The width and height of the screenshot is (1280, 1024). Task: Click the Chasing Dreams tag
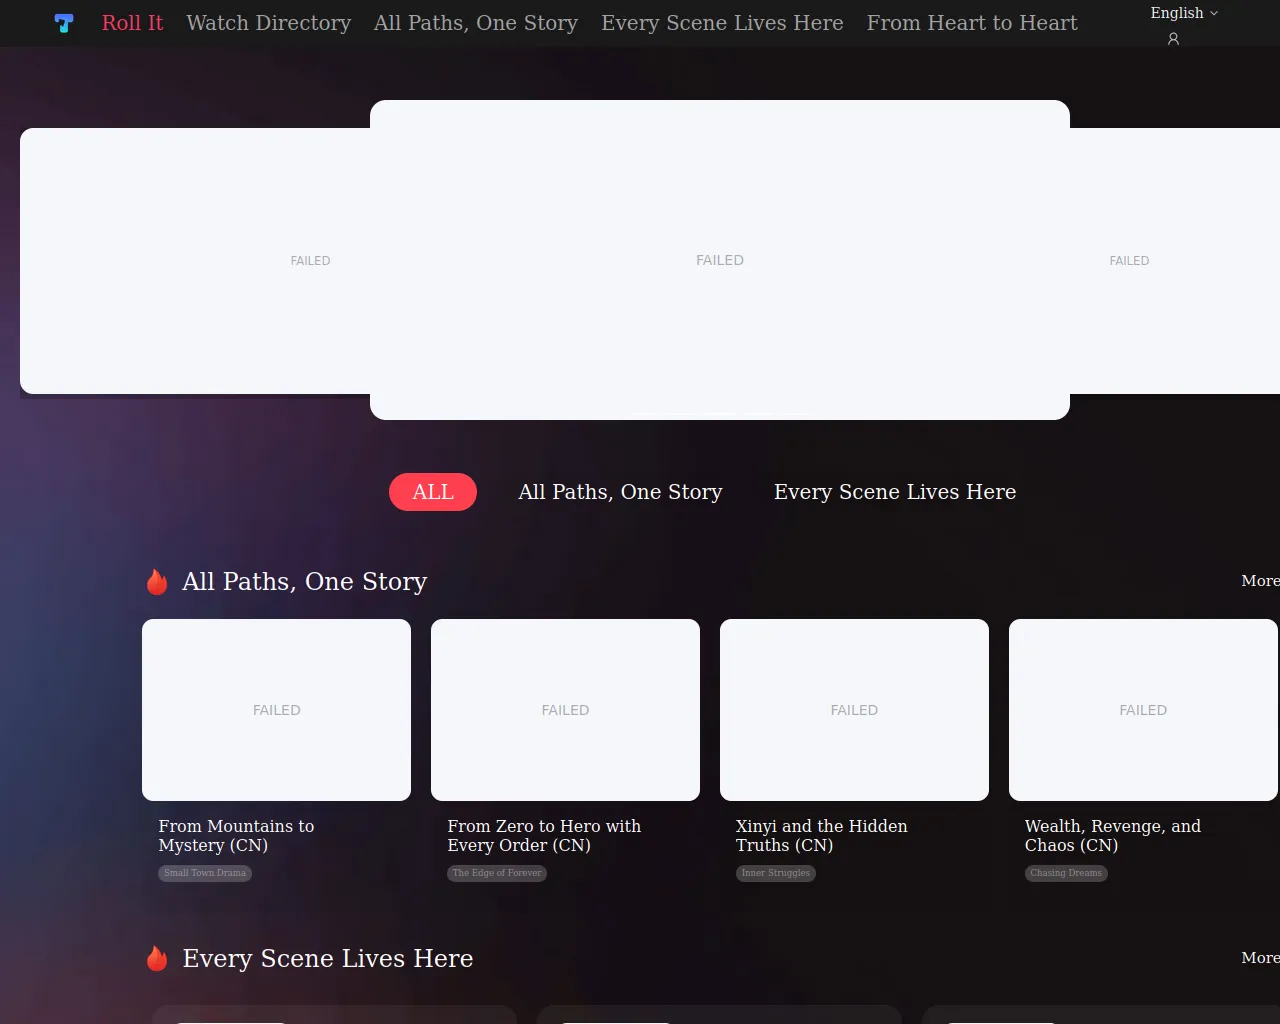tap(1066, 873)
